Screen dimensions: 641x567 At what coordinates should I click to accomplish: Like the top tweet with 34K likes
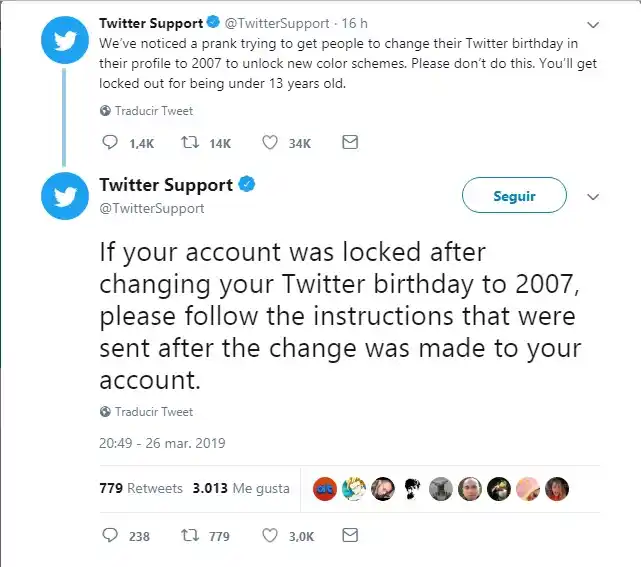269,143
